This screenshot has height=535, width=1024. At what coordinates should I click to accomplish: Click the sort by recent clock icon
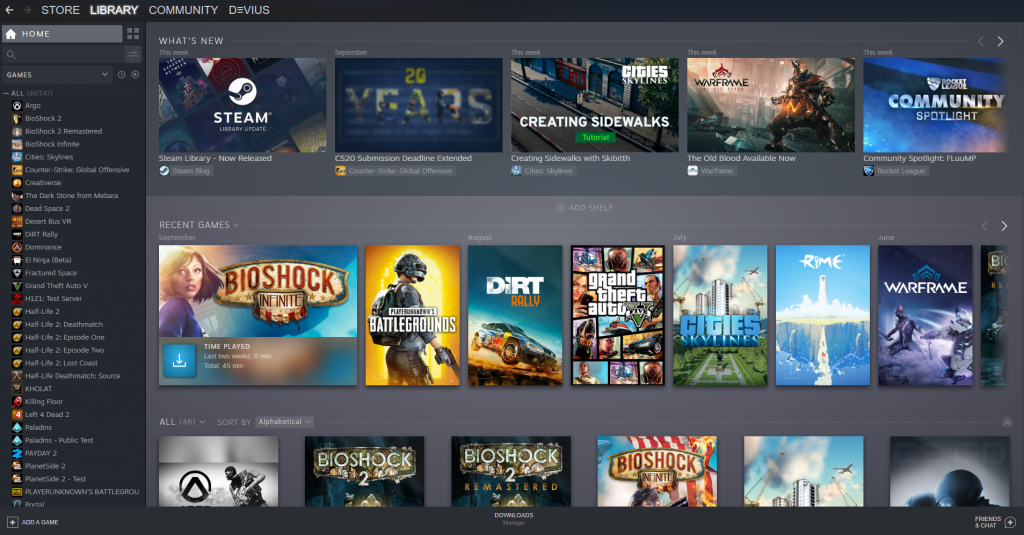(x=121, y=75)
